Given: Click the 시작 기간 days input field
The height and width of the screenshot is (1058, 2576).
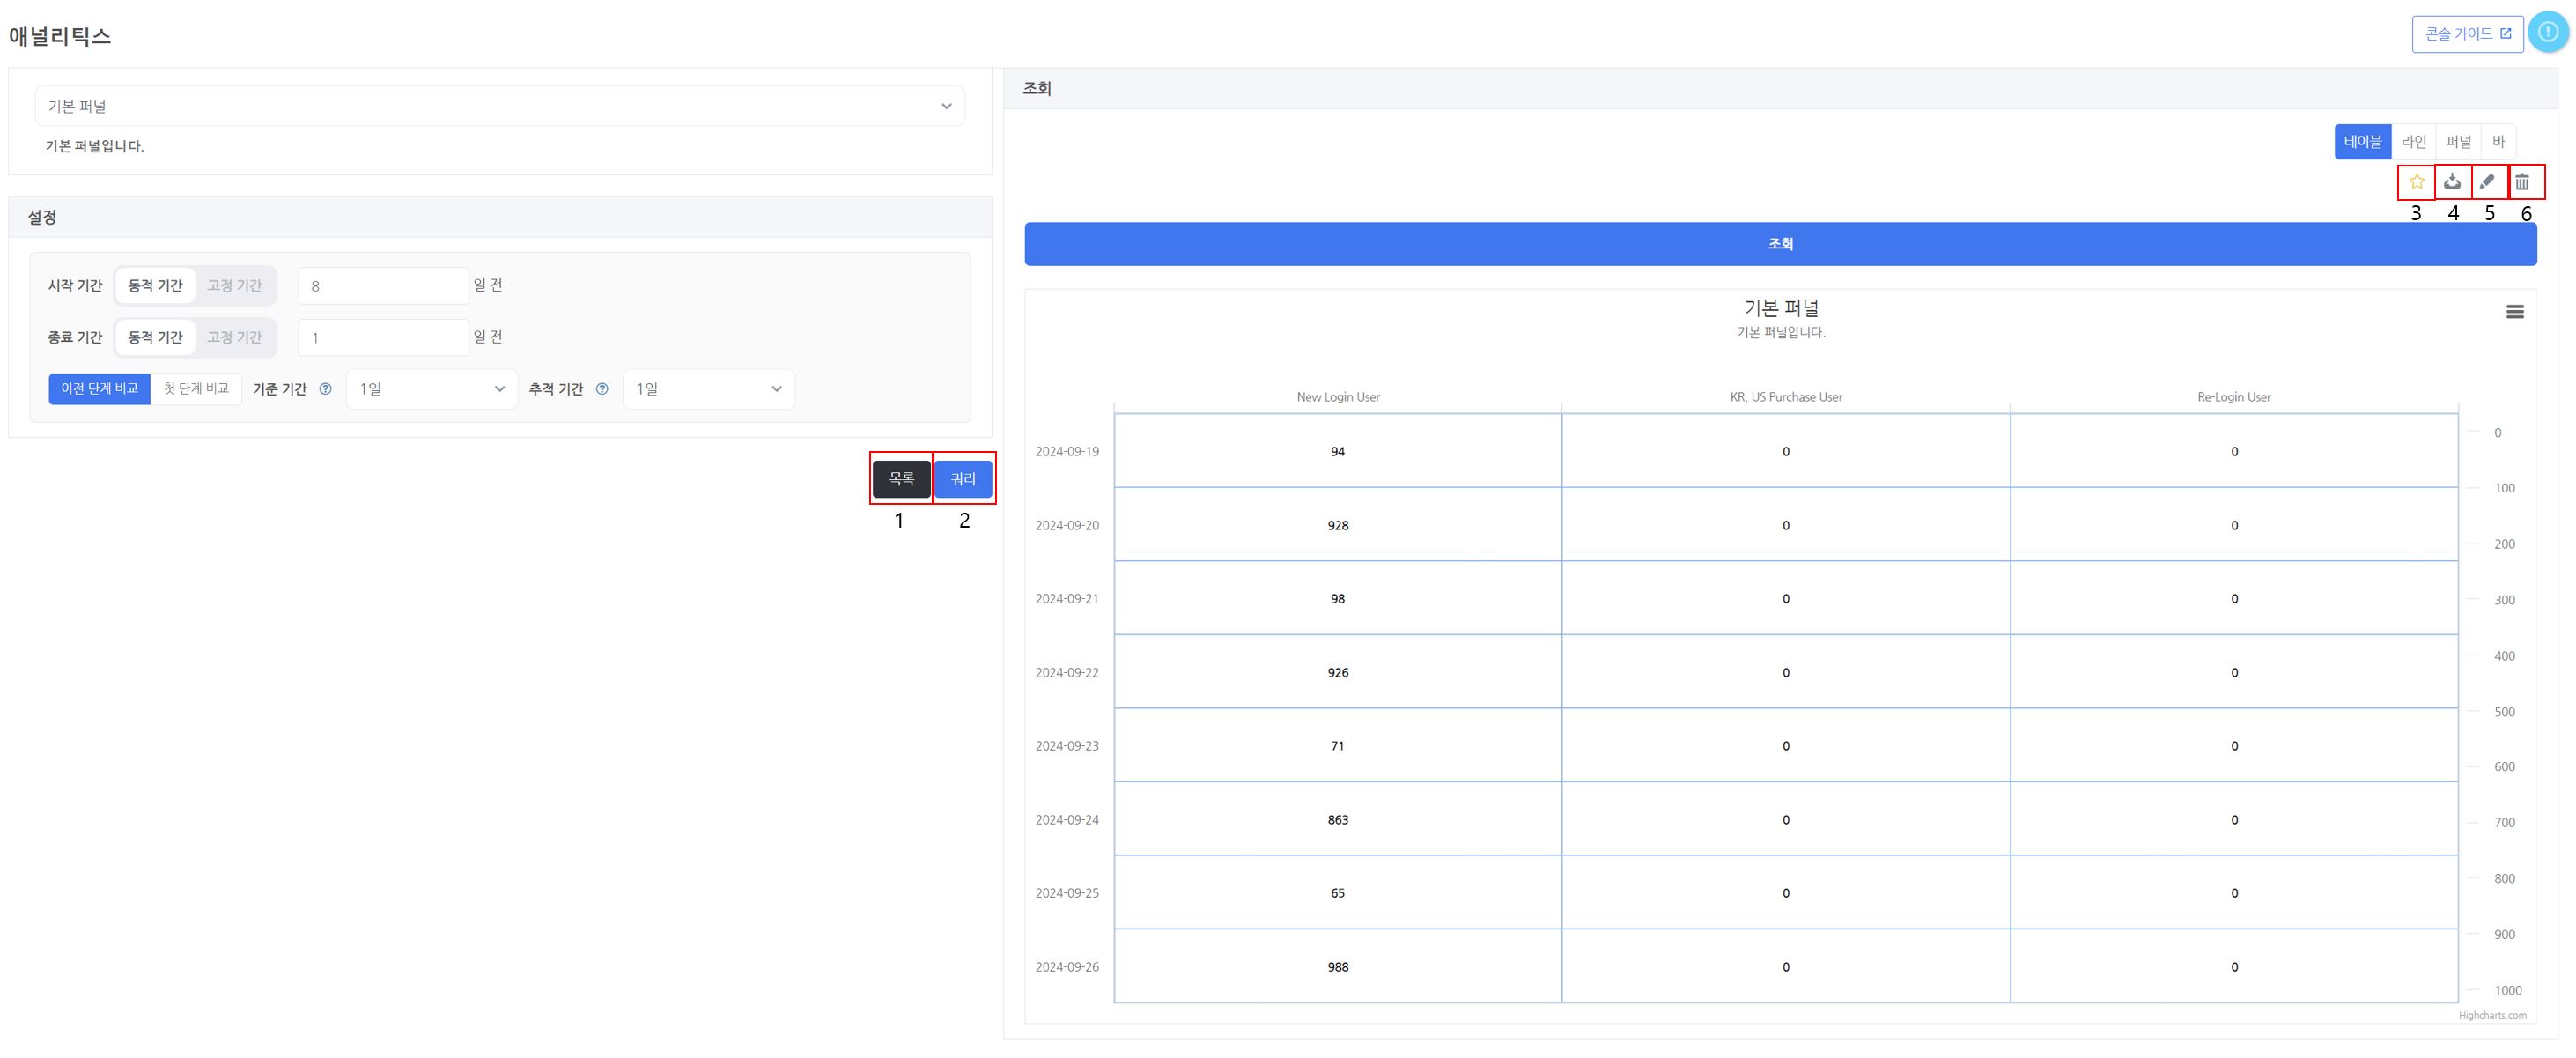Looking at the screenshot, I should tap(383, 286).
